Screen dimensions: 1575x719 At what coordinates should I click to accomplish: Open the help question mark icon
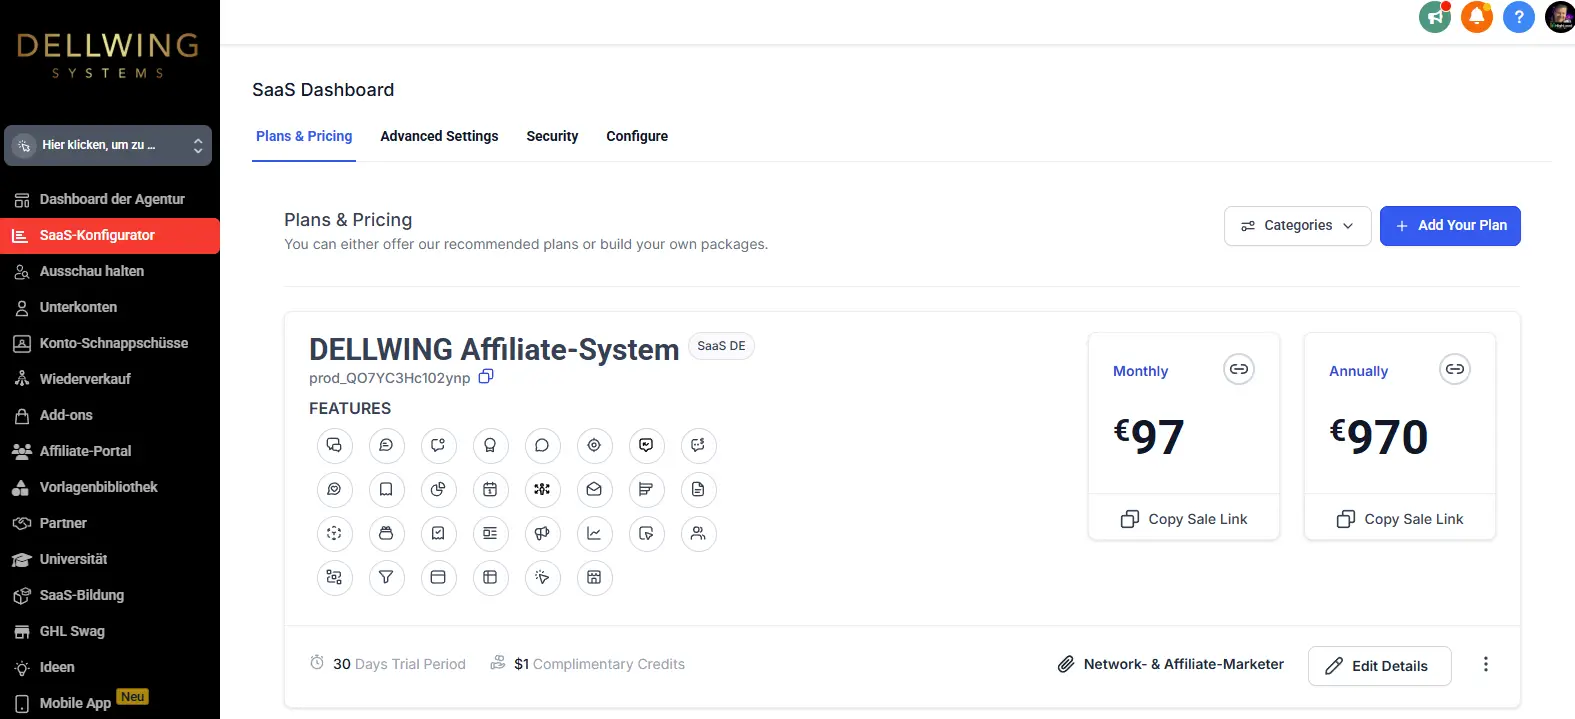coord(1519,17)
